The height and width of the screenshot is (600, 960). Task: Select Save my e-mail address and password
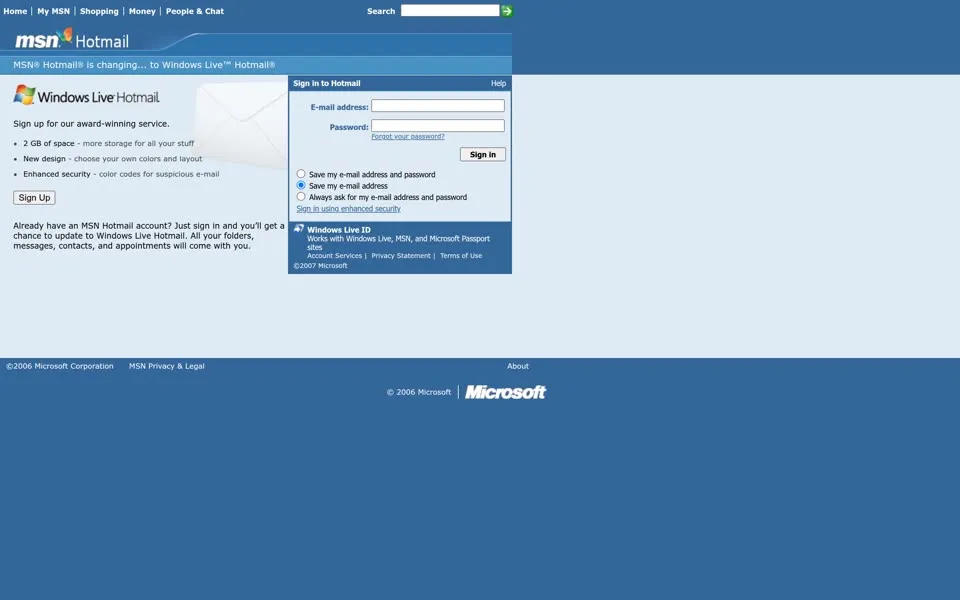tap(301, 174)
